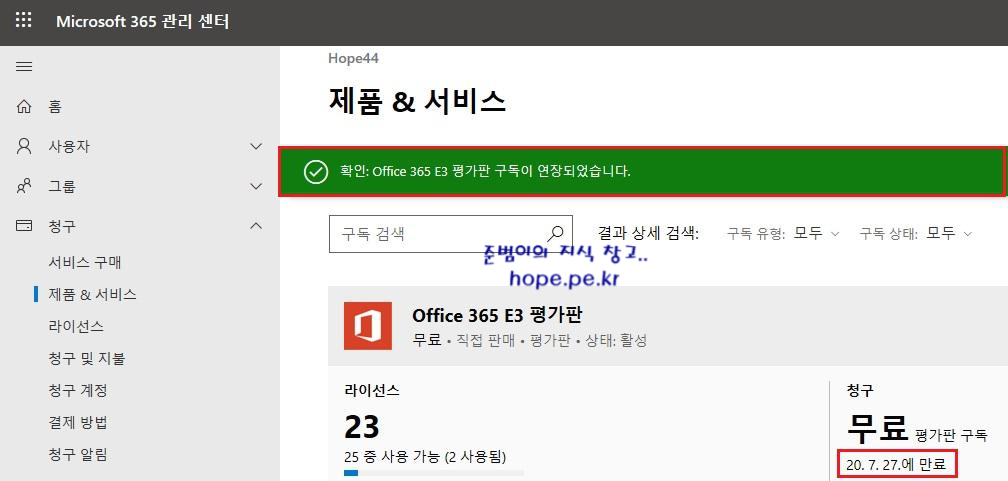Click the 제품 & 서비스 page heading
The image size is (1008, 481).
pyautogui.click(x=417, y=102)
